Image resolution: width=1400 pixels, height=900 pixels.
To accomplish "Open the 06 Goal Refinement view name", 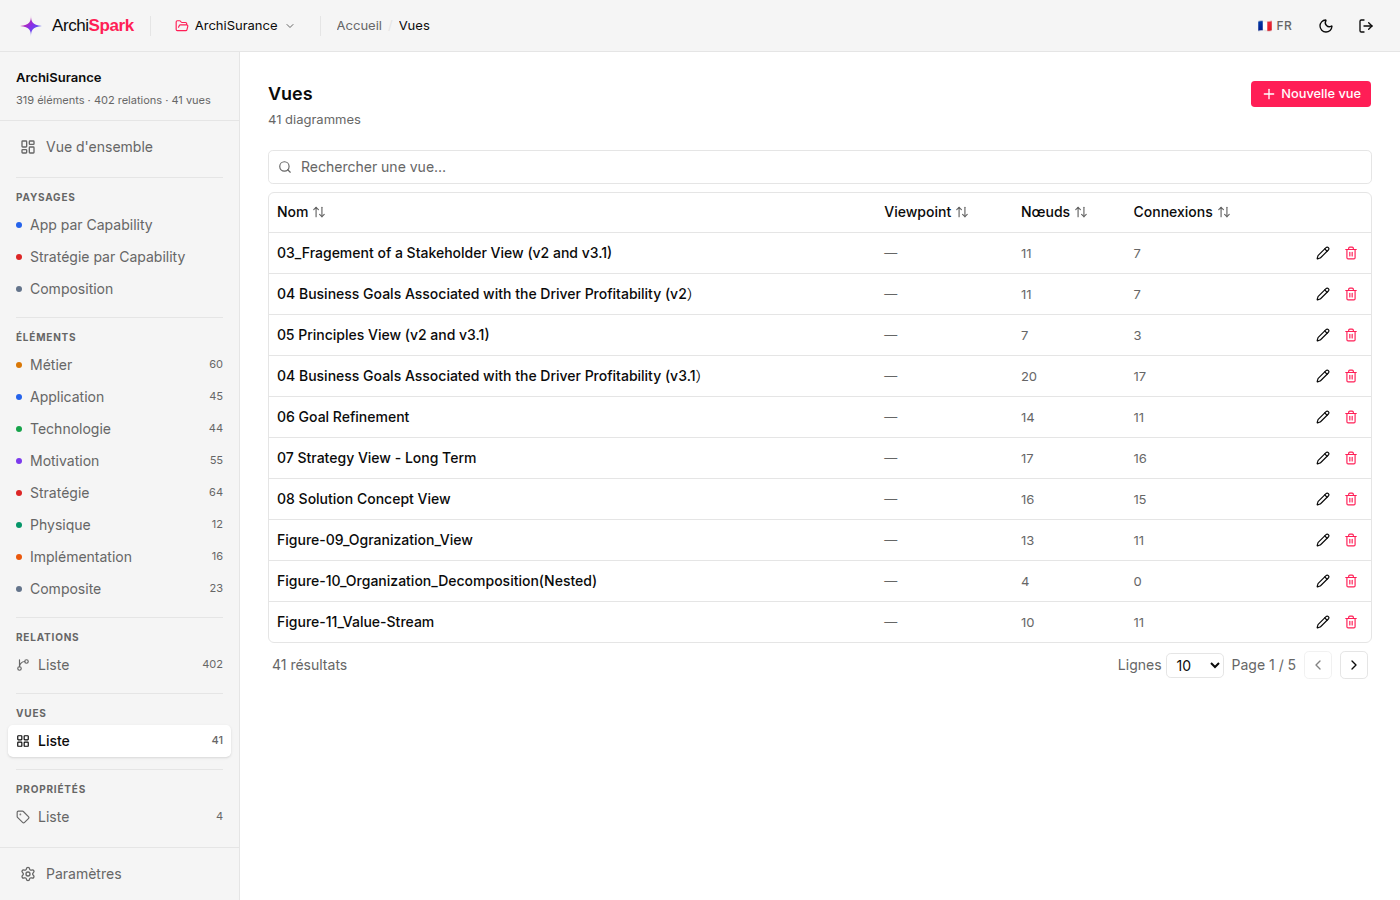I will 343,417.
